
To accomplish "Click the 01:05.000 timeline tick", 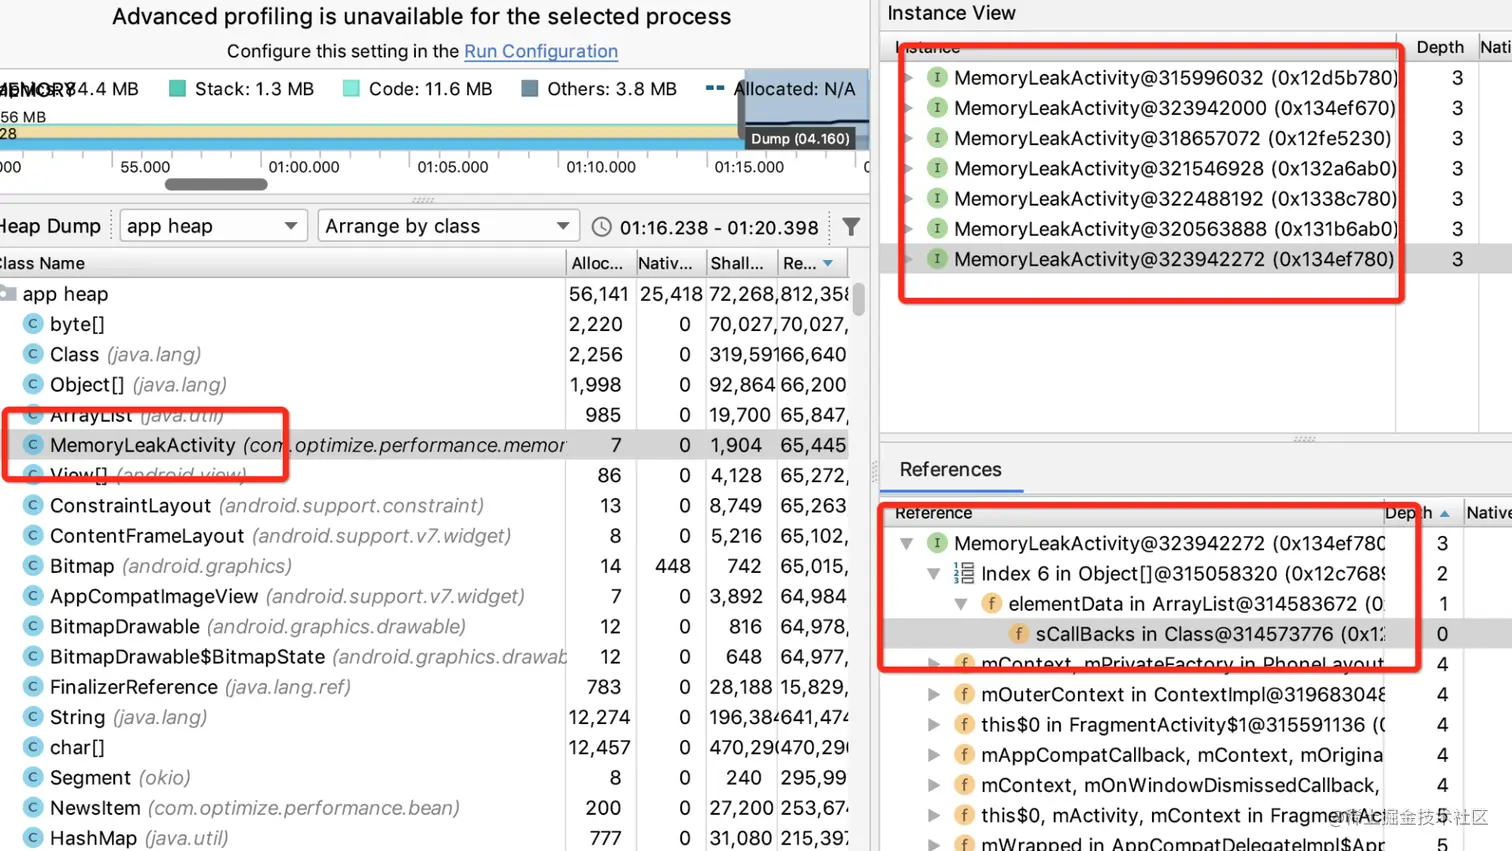I will pyautogui.click(x=452, y=167).
